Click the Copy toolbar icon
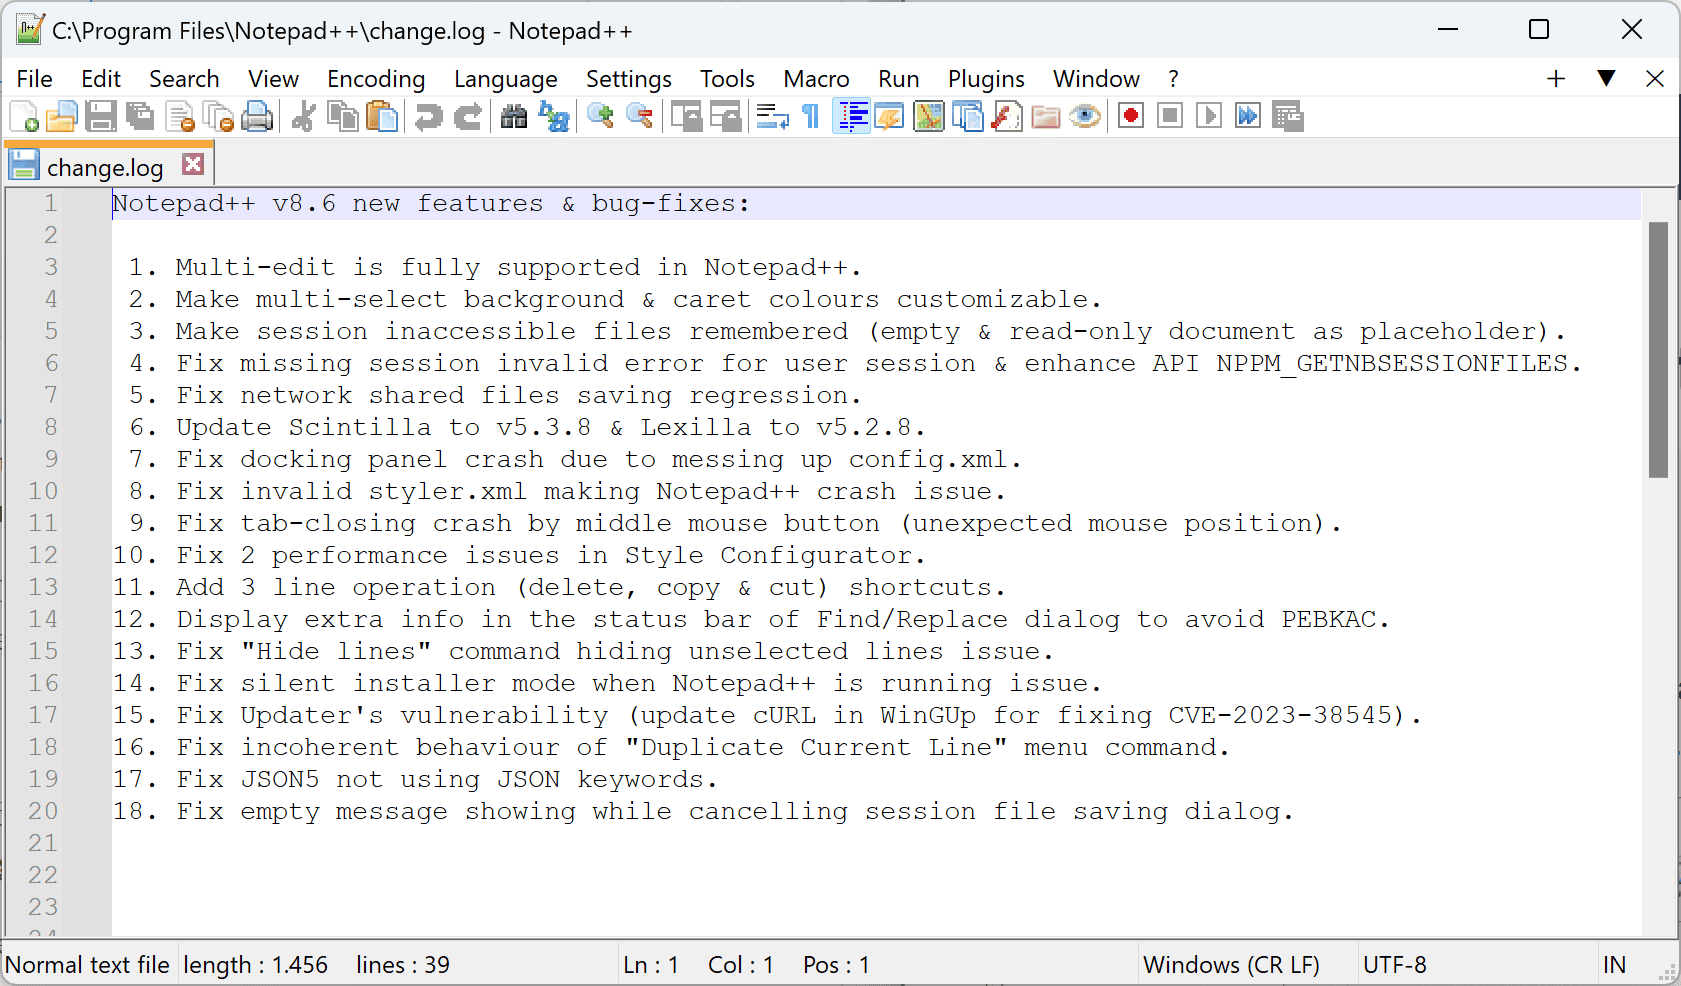The height and width of the screenshot is (986, 1681). pos(343,117)
